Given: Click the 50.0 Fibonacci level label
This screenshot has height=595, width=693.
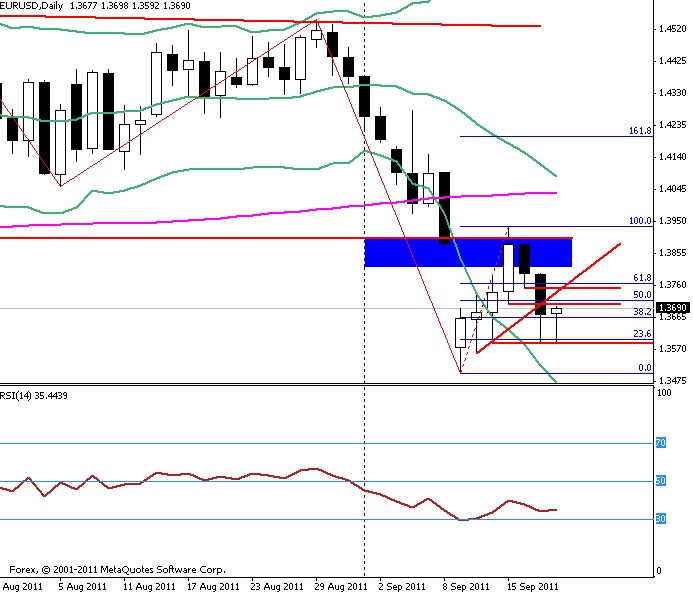Looking at the screenshot, I should (x=642, y=294).
